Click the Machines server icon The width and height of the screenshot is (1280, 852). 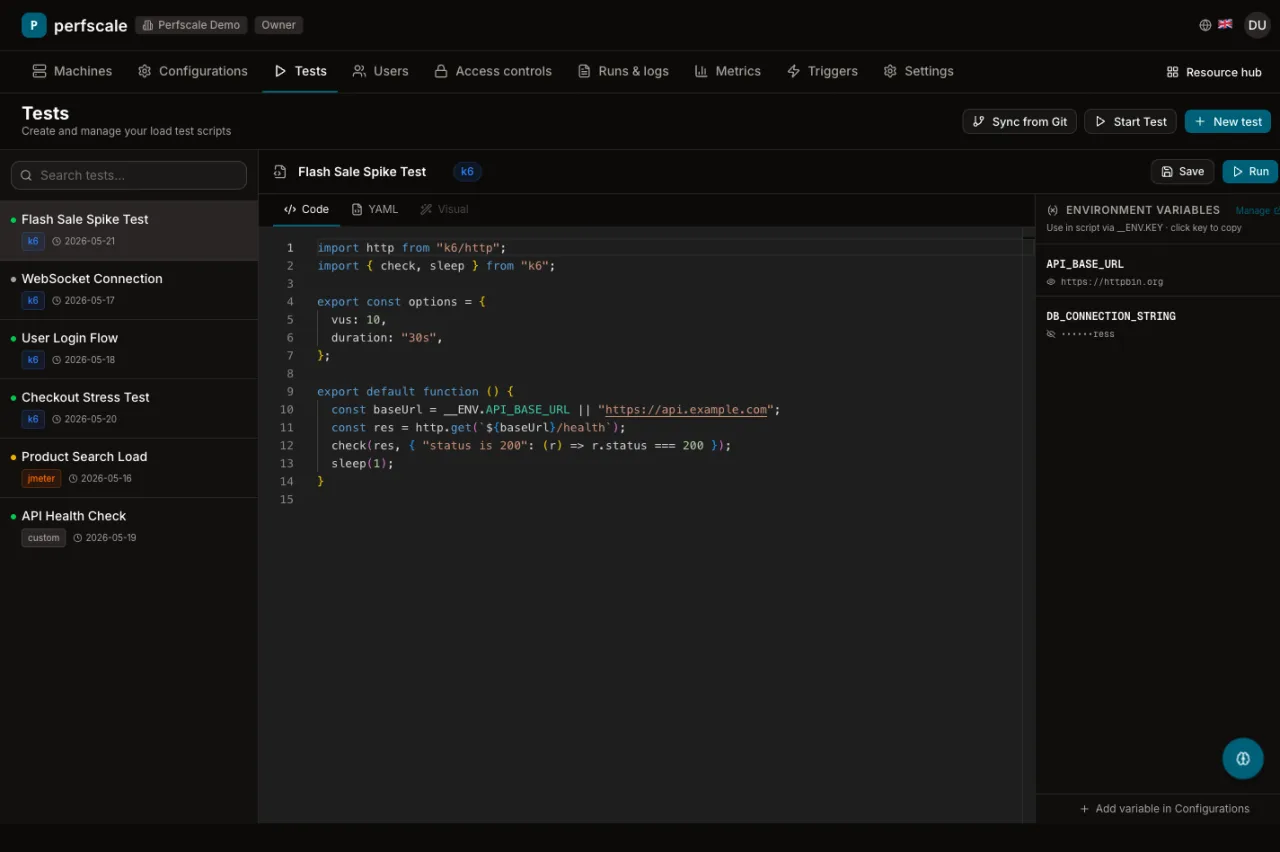coord(40,71)
